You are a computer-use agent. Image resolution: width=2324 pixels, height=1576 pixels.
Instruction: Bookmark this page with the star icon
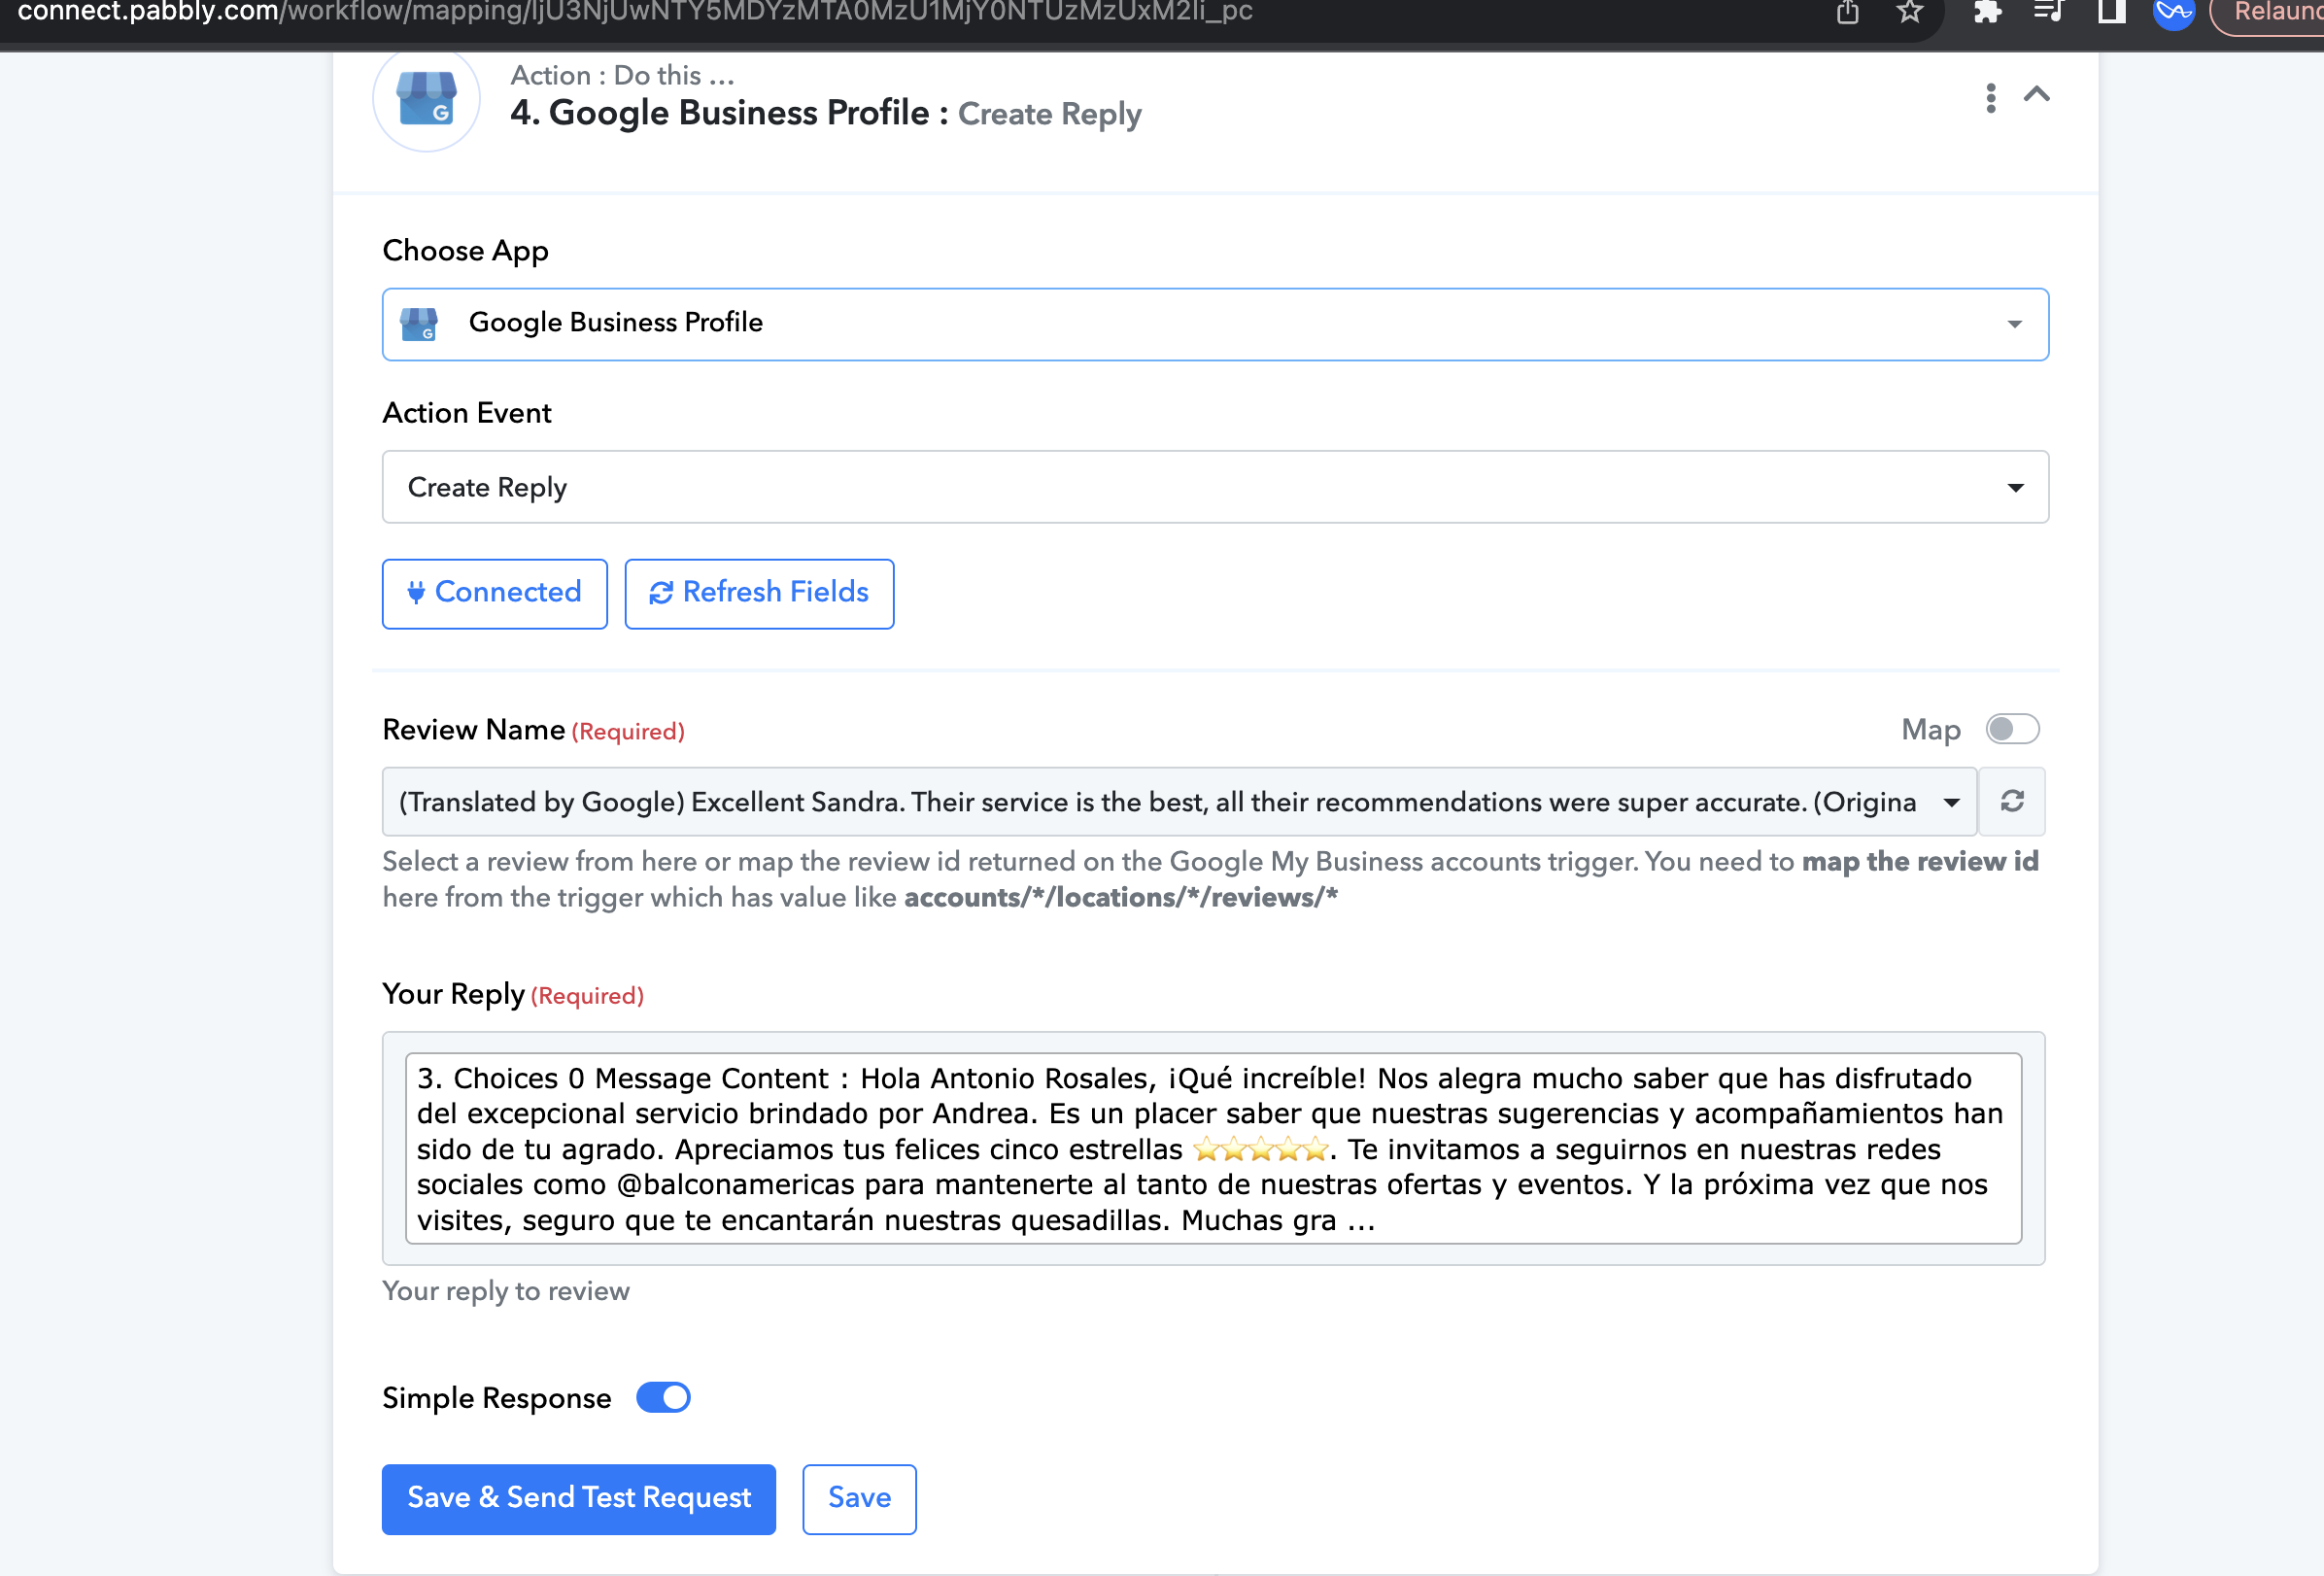1911,12
